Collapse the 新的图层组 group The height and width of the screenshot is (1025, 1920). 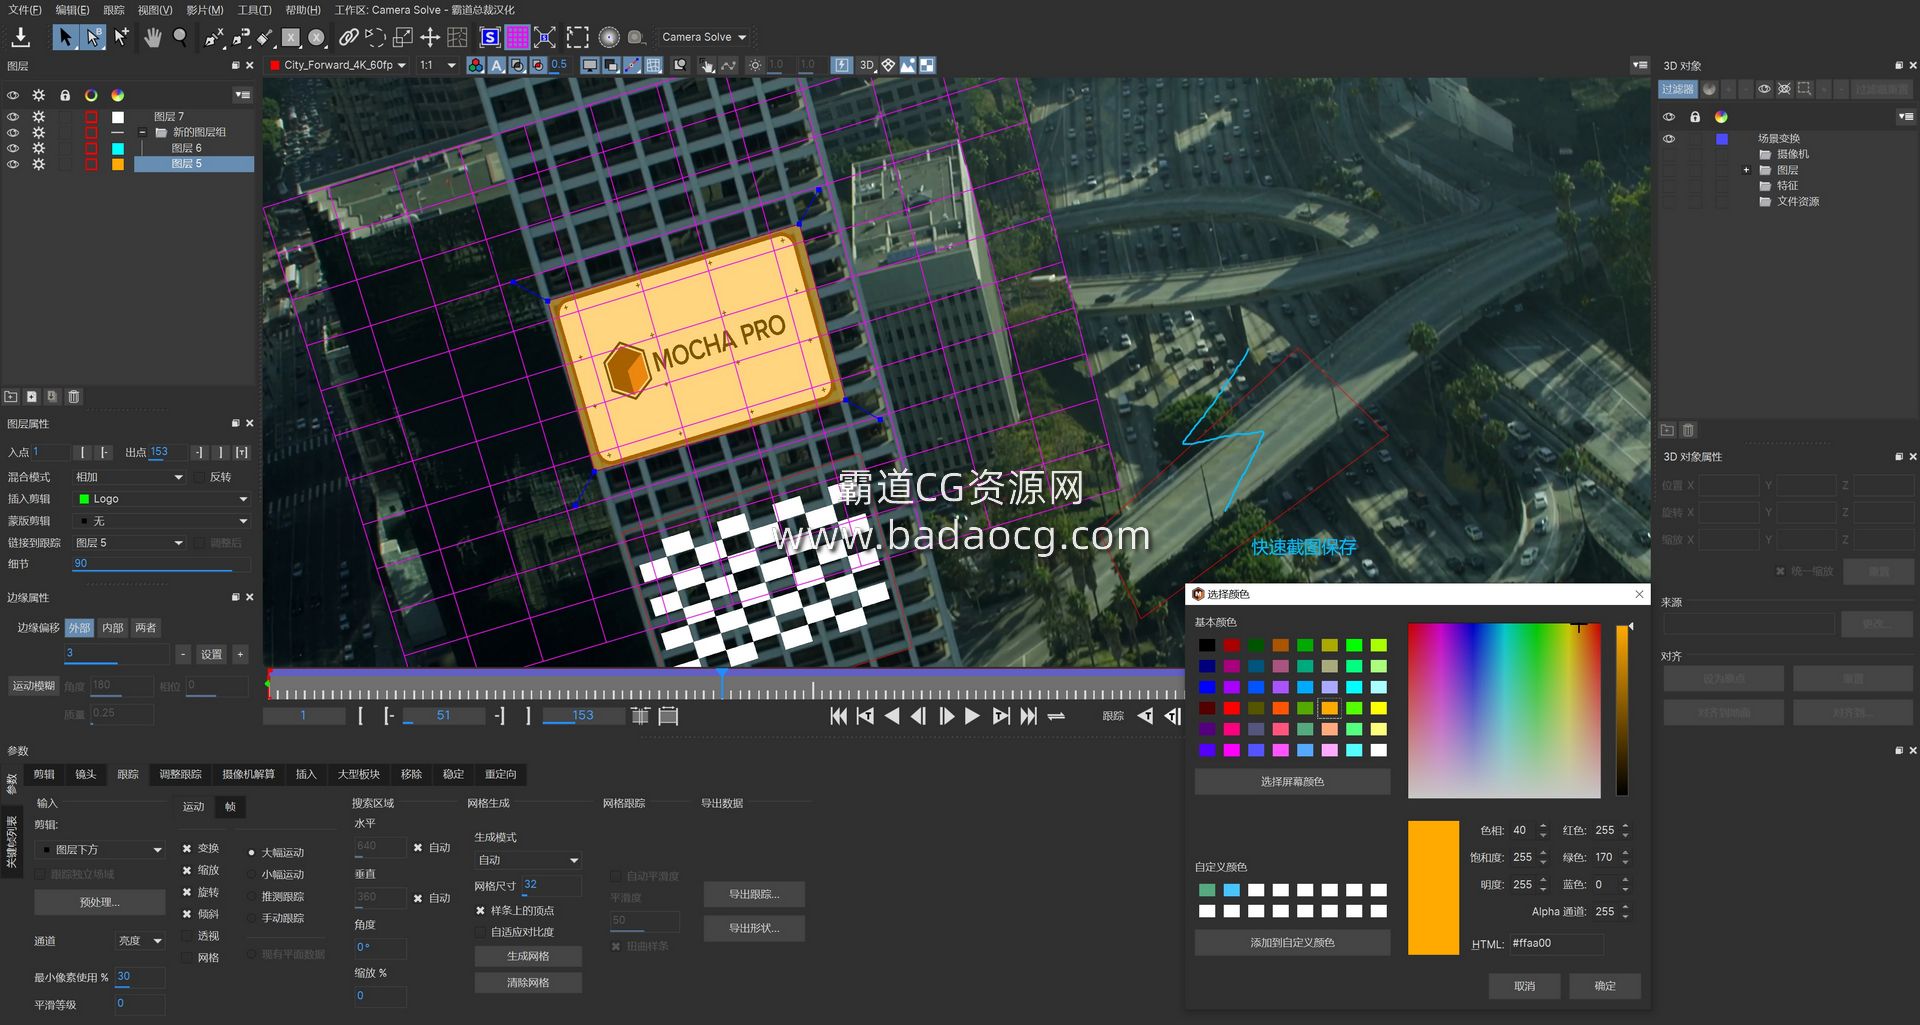[x=142, y=132]
